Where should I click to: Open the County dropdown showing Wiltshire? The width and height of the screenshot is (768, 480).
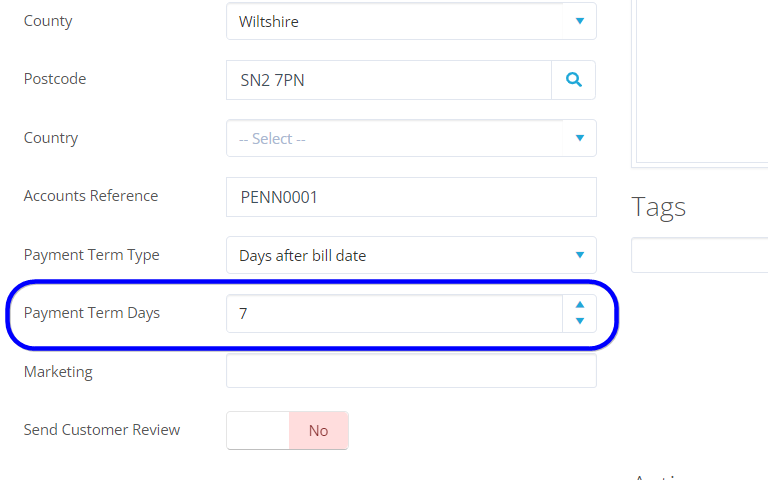(x=400, y=21)
